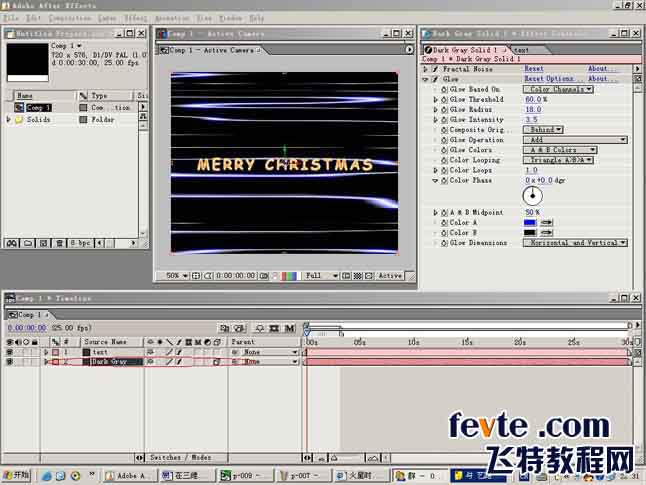Click the draft 3D icon in Timeline
The width and height of the screenshot is (646, 485).
(240, 328)
